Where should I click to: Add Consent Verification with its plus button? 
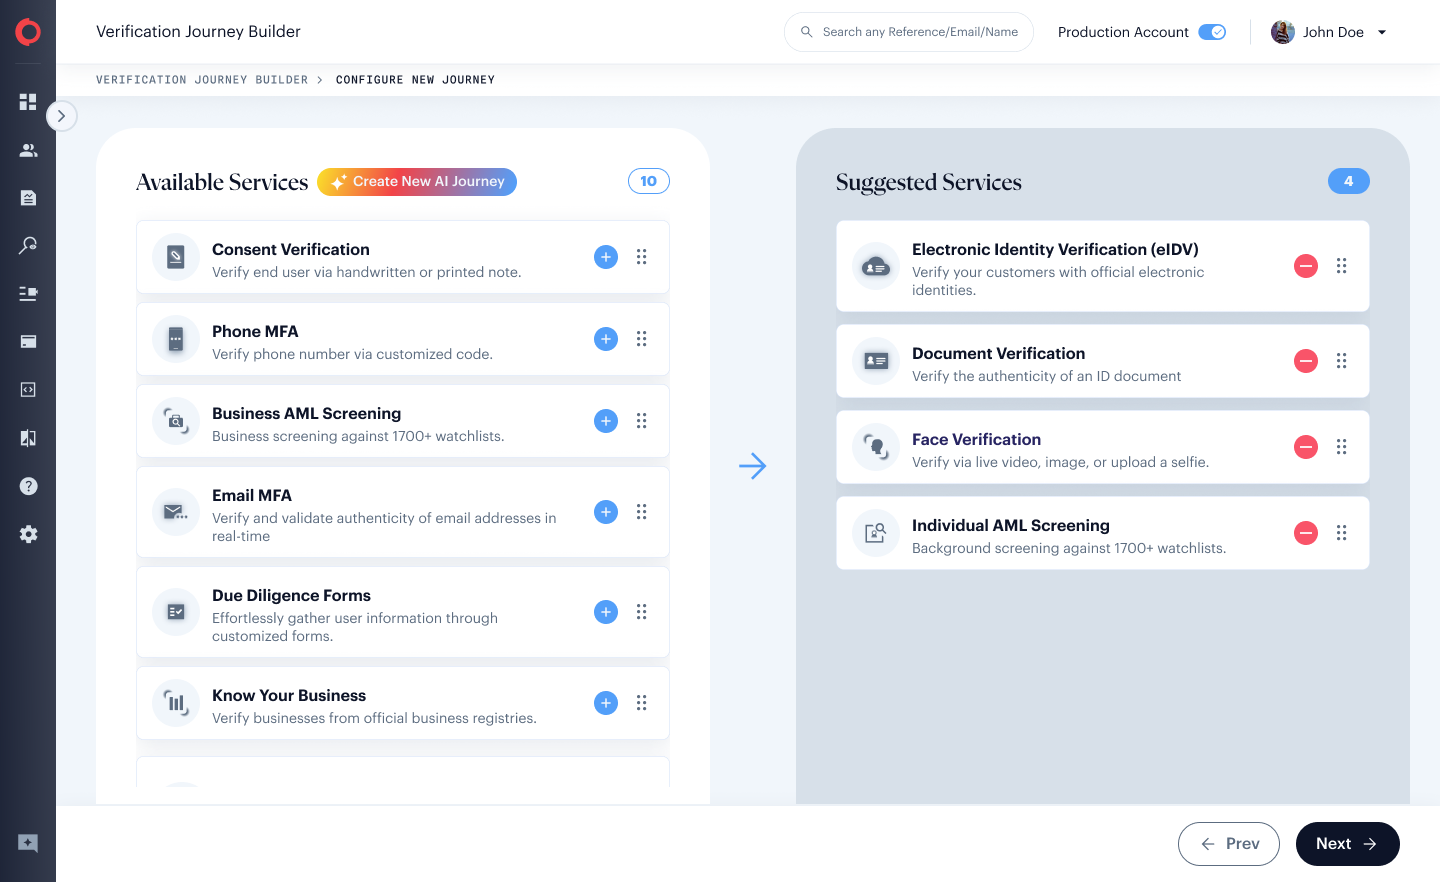point(606,257)
